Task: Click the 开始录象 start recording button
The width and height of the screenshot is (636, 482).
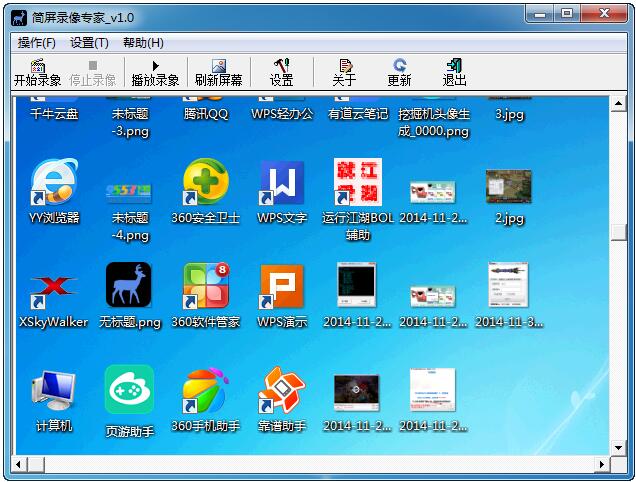Action: point(38,72)
